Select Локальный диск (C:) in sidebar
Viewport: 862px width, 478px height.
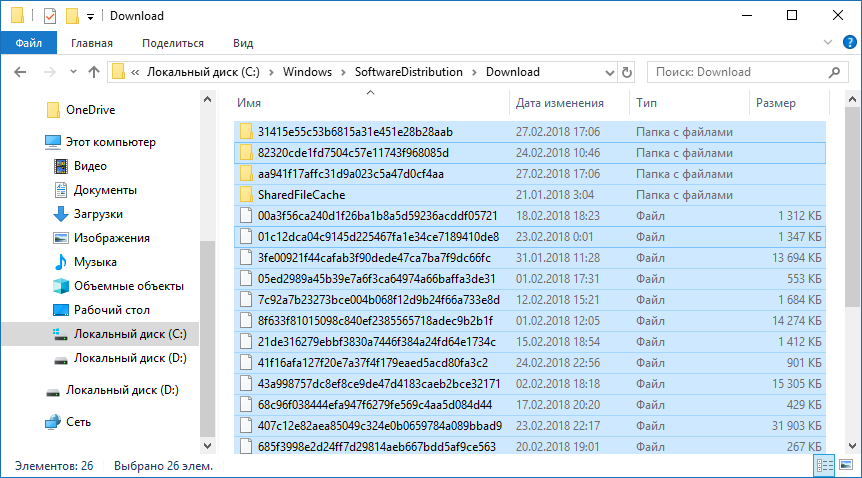pyautogui.click(x=100, y=334)
